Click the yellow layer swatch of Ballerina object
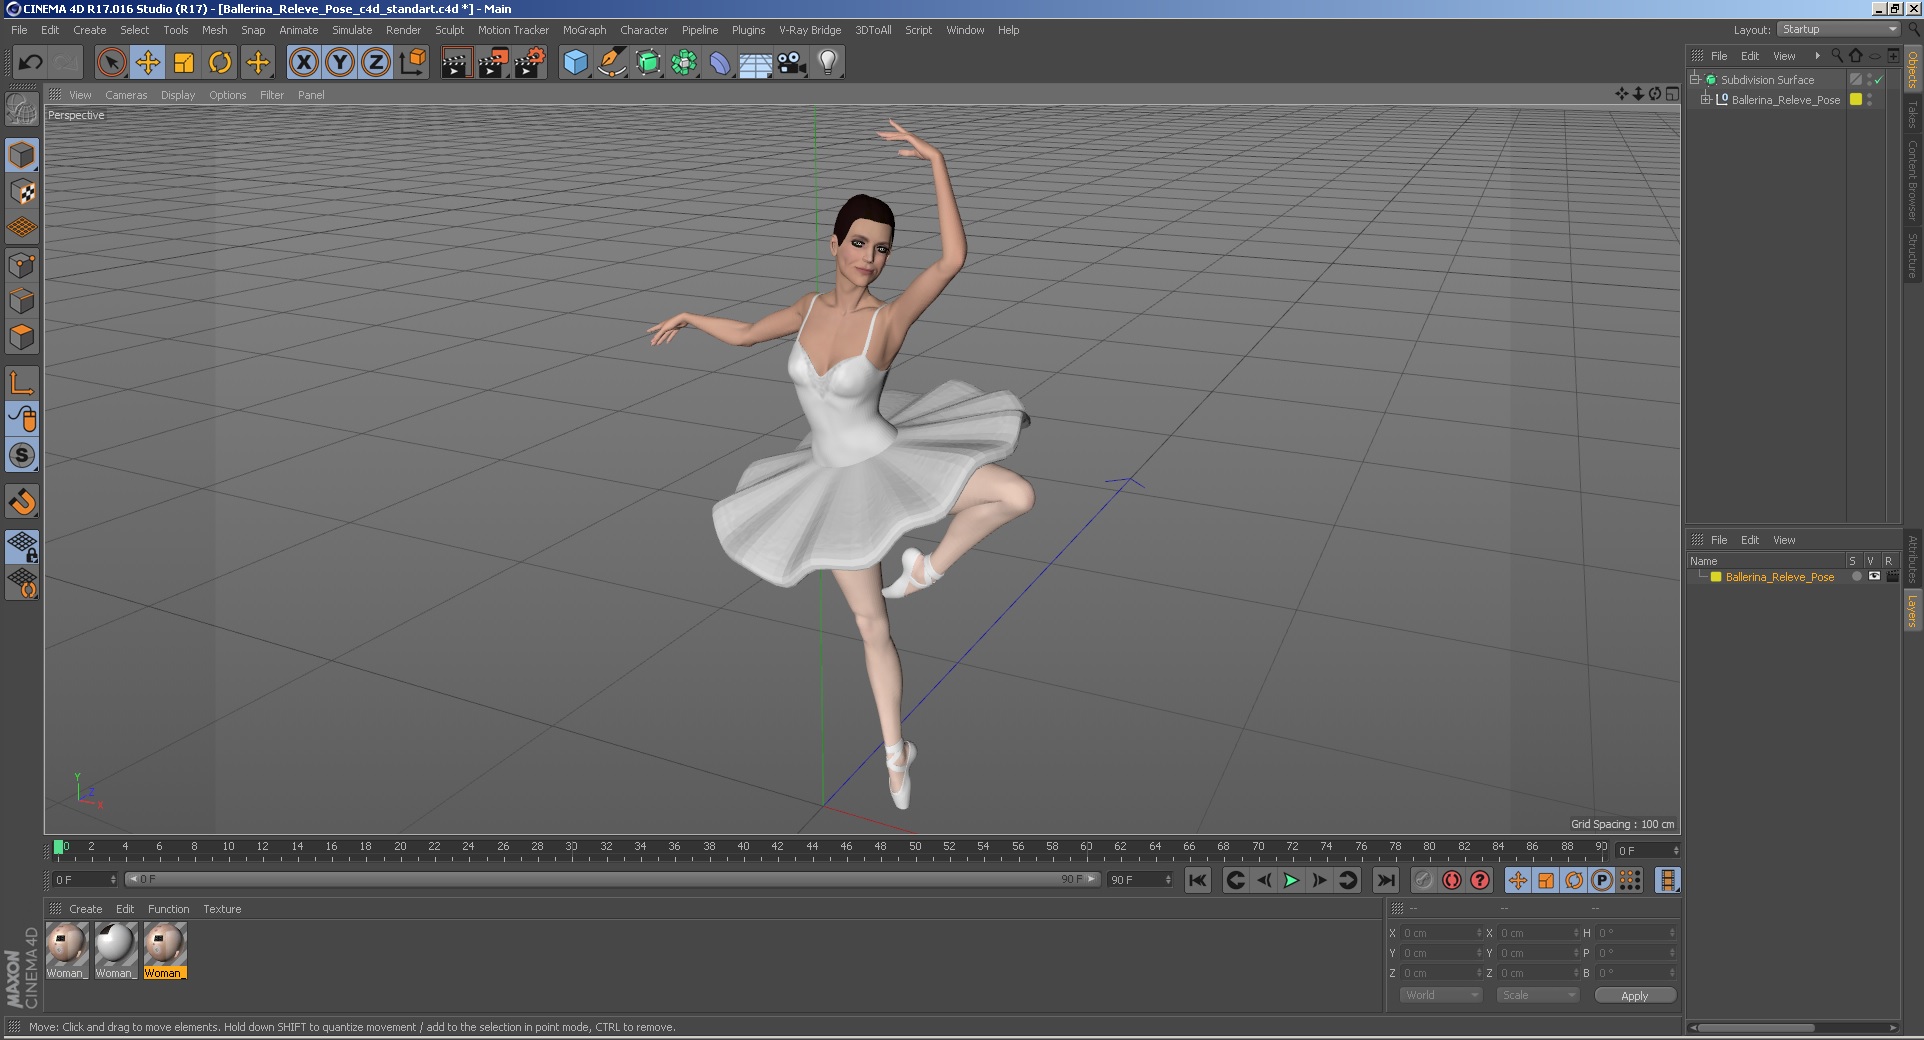The width and height of the screenshot is (1924, 1040). (x=1856, y=99)
